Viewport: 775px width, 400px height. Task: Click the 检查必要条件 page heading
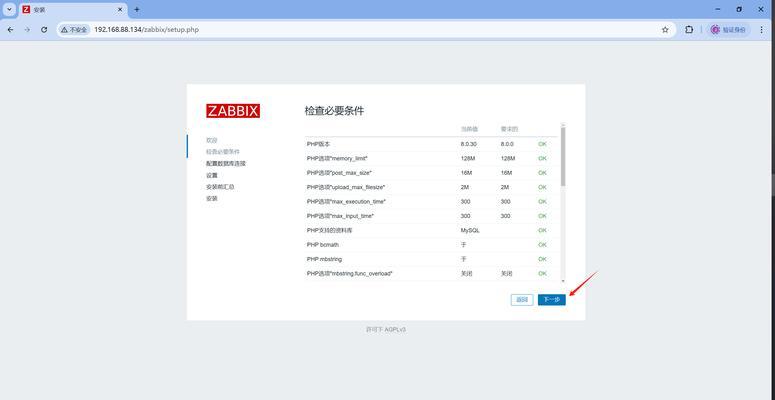tap(335, 111)
